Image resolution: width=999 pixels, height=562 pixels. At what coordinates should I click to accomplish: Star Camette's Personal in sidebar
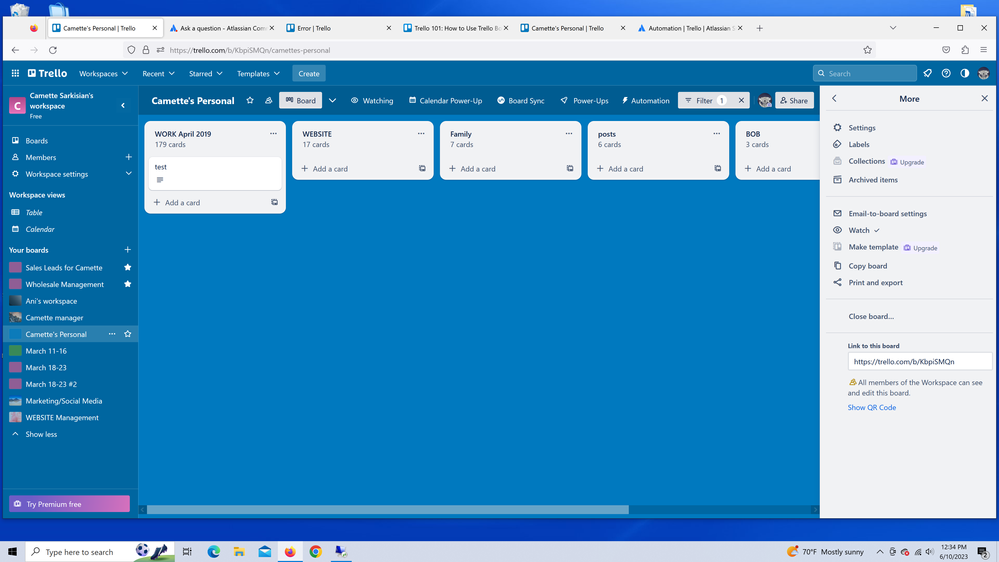click(x=127, y=334)
